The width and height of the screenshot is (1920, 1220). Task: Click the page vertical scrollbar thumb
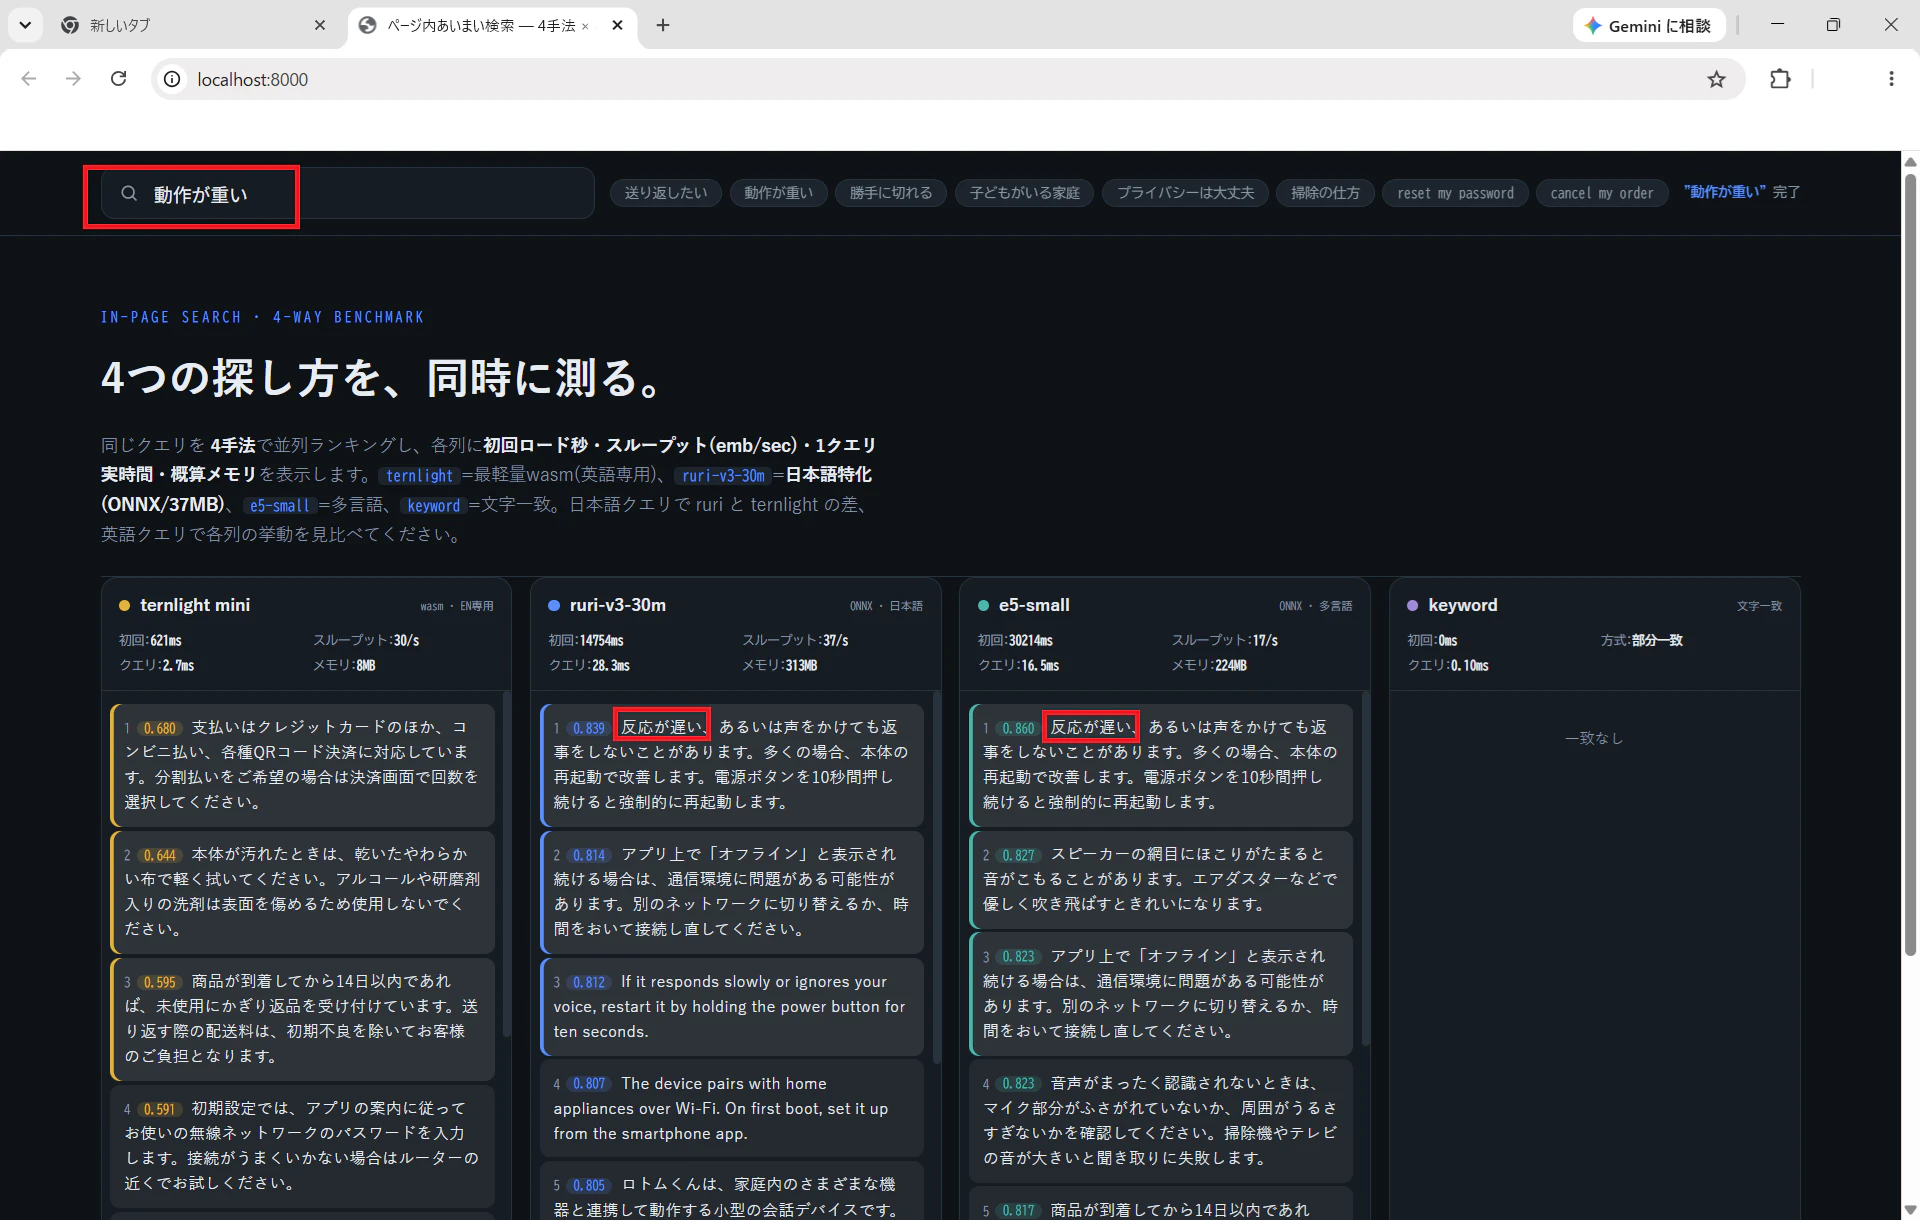[1910, 565]
